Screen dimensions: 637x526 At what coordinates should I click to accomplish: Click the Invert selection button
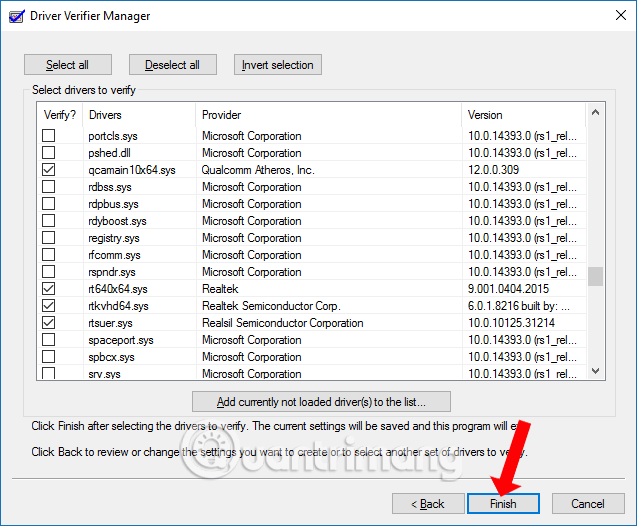(278, 65)
